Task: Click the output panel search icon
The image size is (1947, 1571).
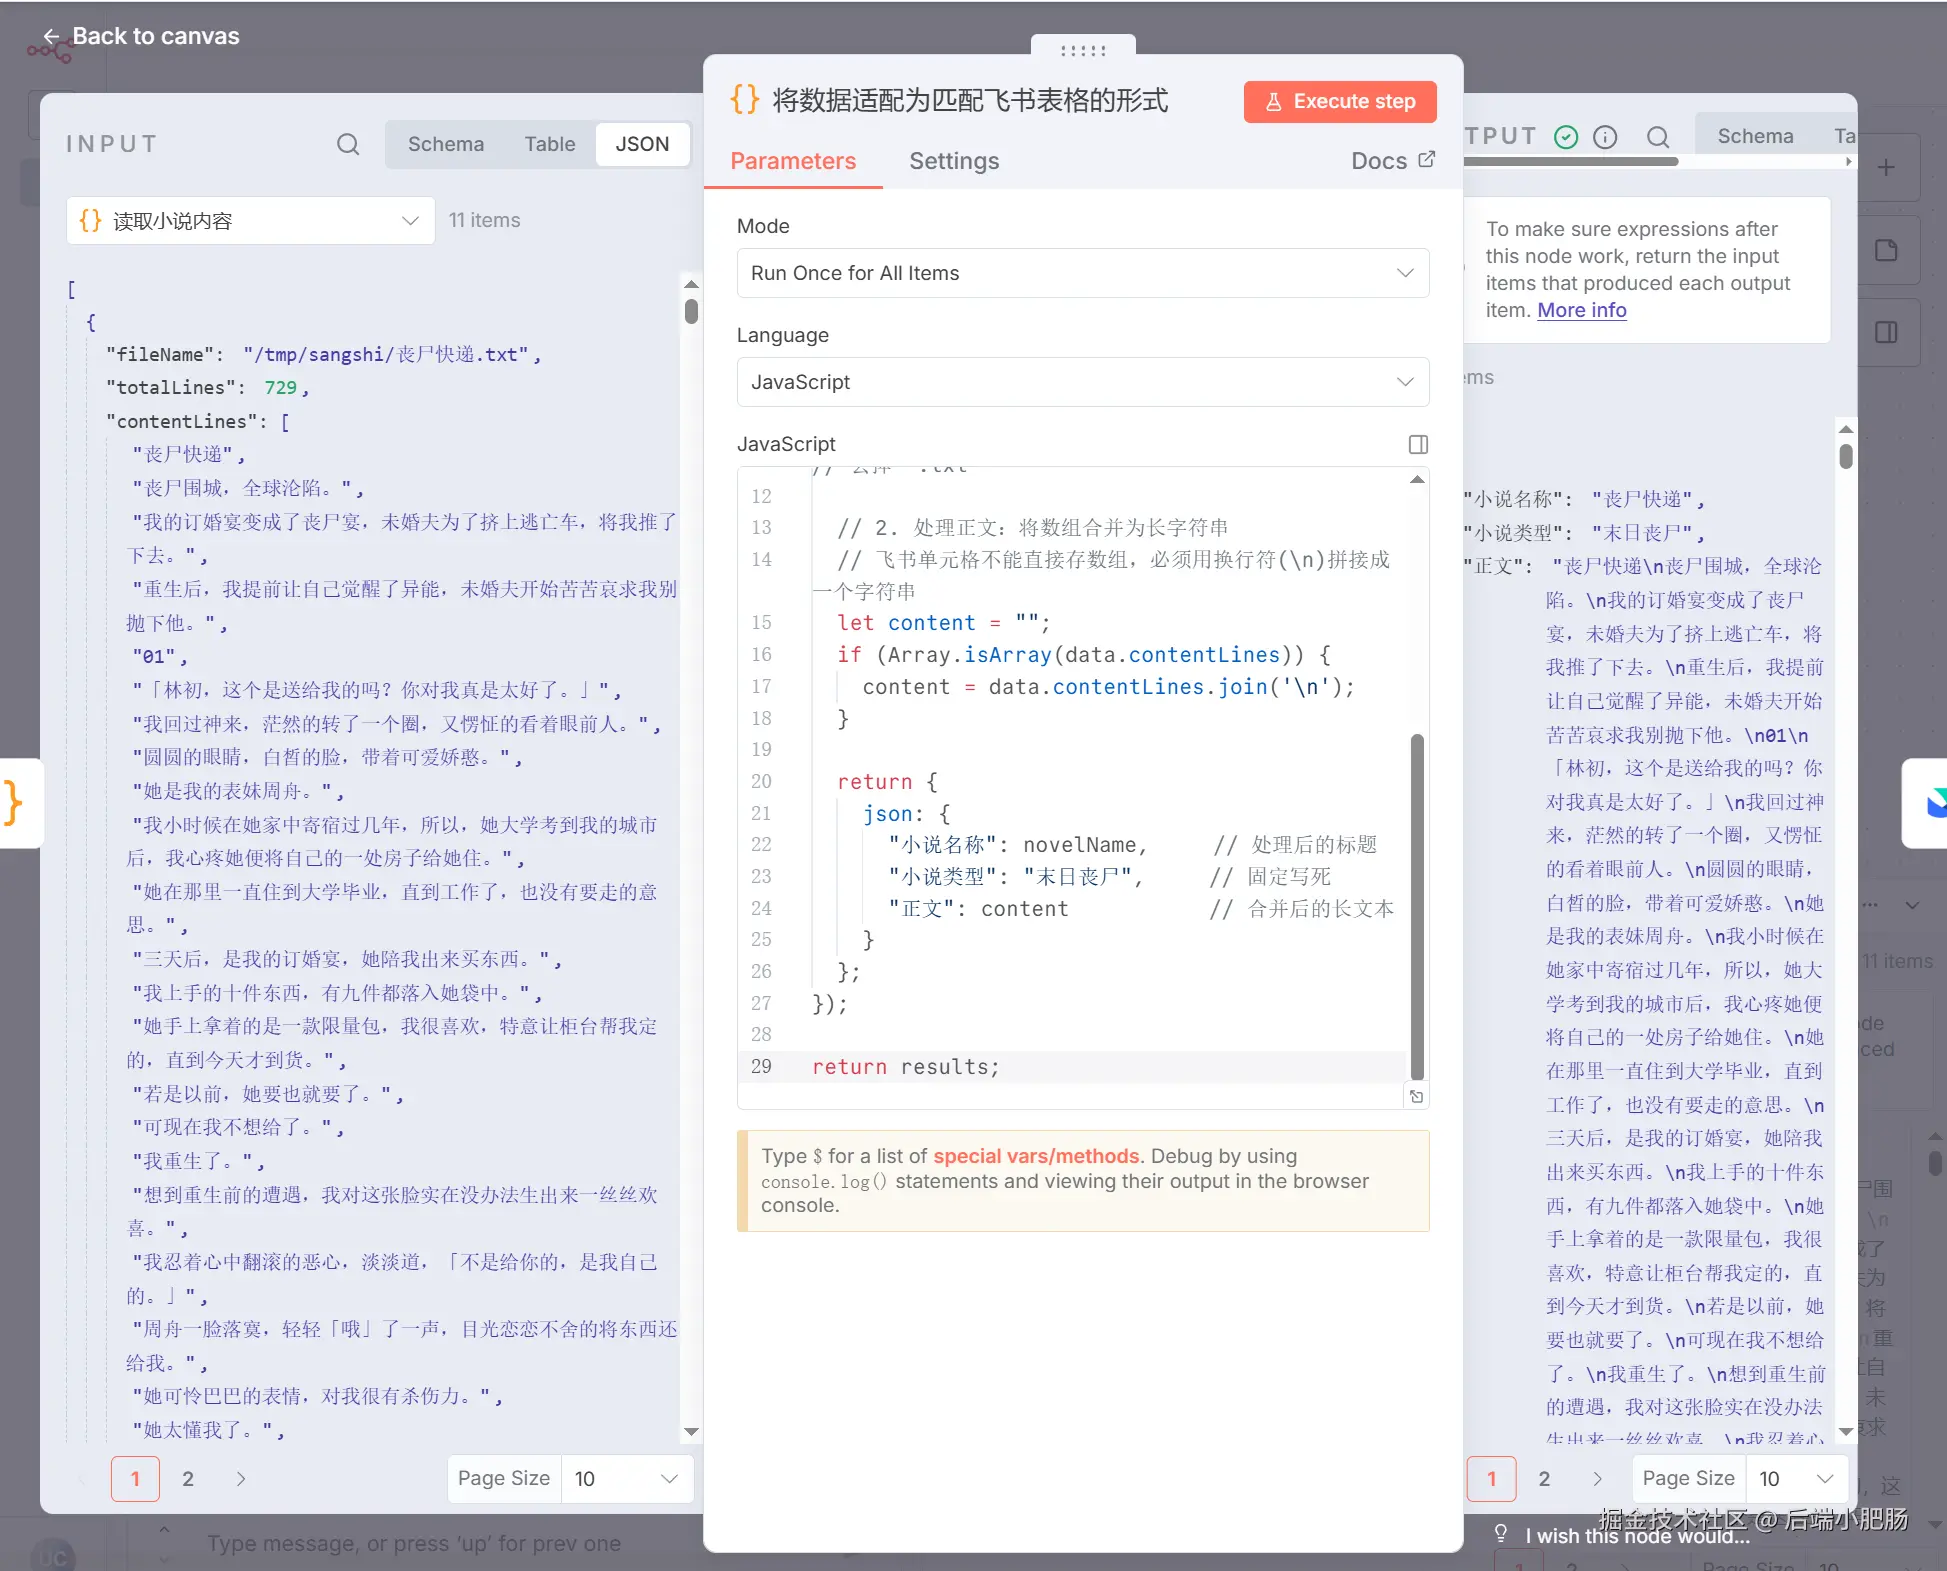Action: [x=1657, y=137]
